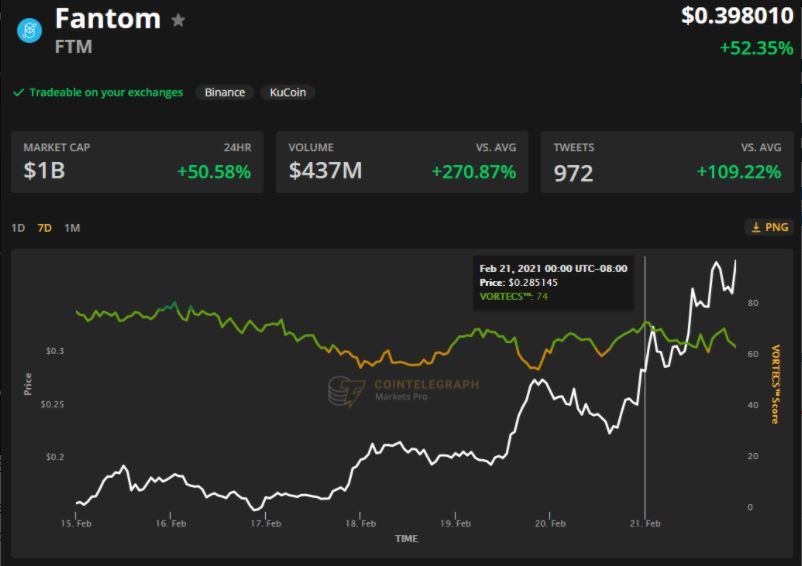Screen dimensions: 802x566
Task: Toggle the favorite star next to Fantom
Action: [178, 20]
